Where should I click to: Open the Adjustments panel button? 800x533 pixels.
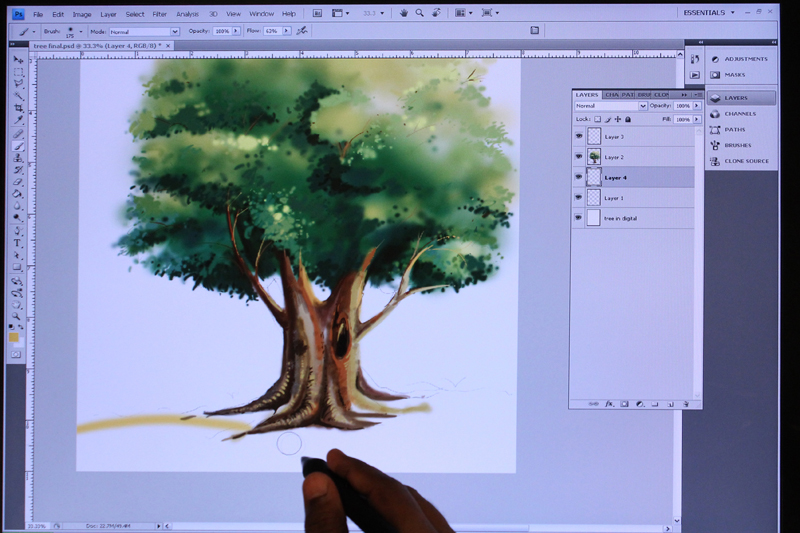(x=741, y=59)
